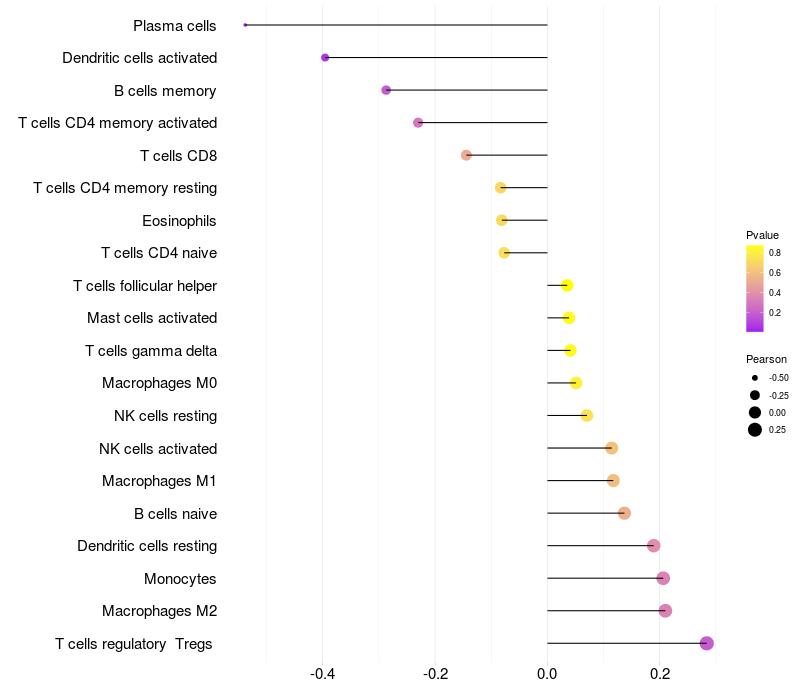800x700 pixels.
Task: Click the Plasma cells data point
Action: [x=245, y=25]
